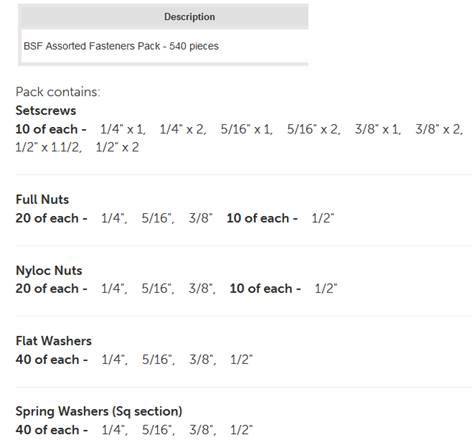Select the 3/8" x 2 setscrew size

(439, 129)
